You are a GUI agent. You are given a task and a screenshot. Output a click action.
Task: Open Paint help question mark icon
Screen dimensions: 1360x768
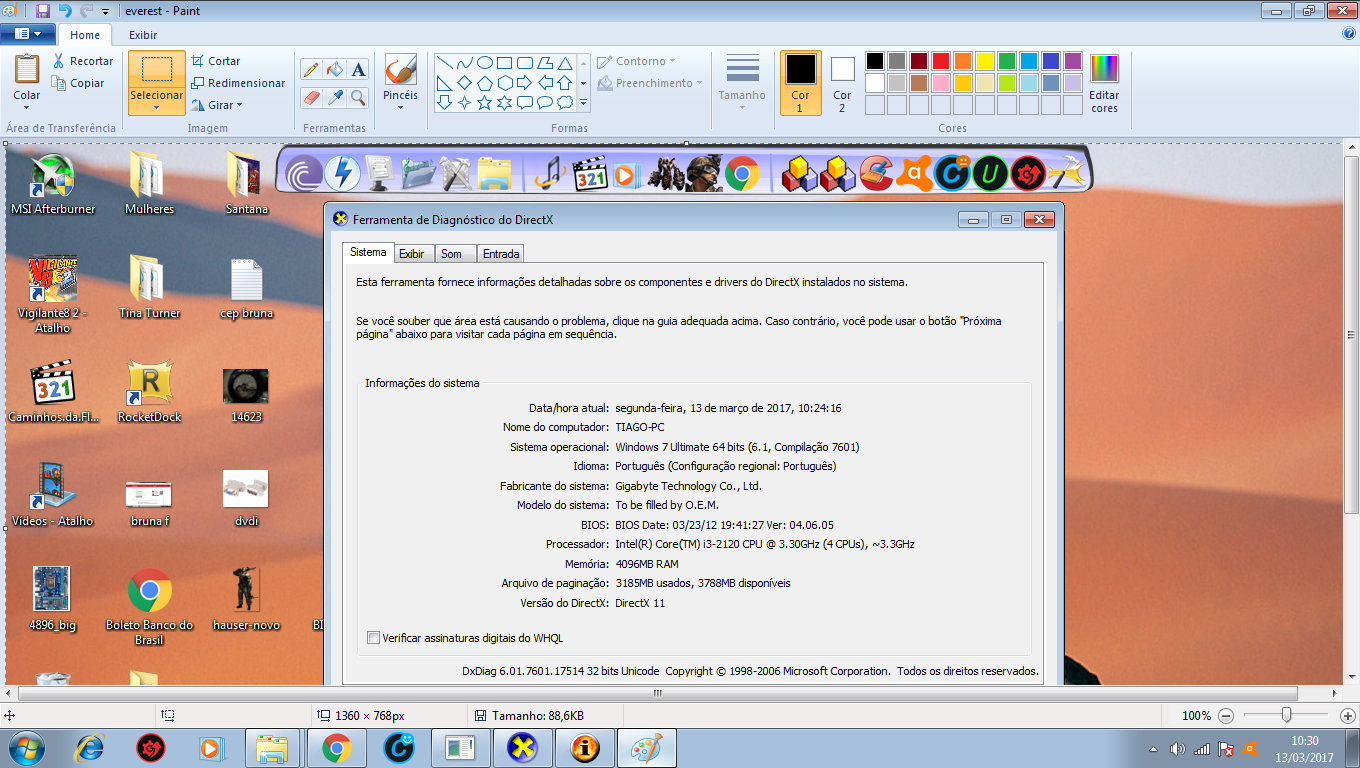click(1349, 33)
